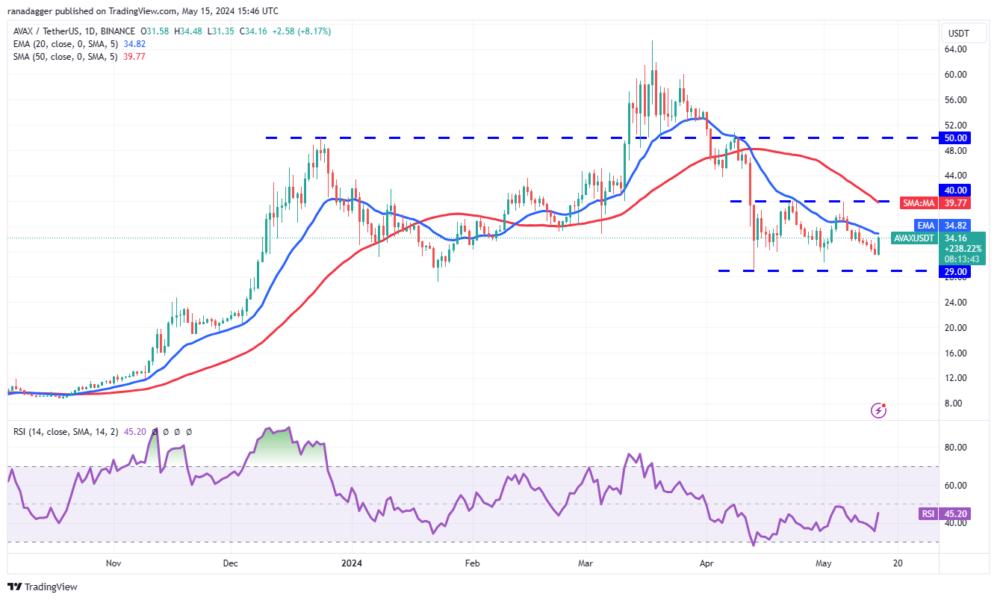Click the low price L31.35
This screenshot has width=997, height=600.
tap(221, 31)
